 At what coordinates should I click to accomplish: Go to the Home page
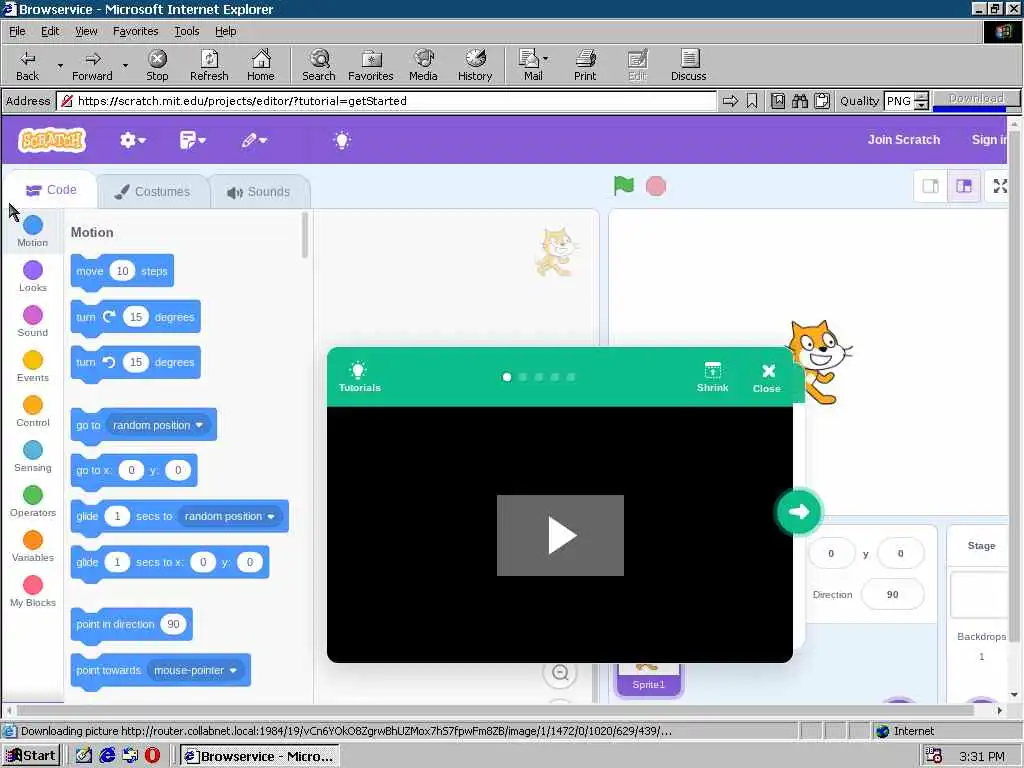point(261,65)
